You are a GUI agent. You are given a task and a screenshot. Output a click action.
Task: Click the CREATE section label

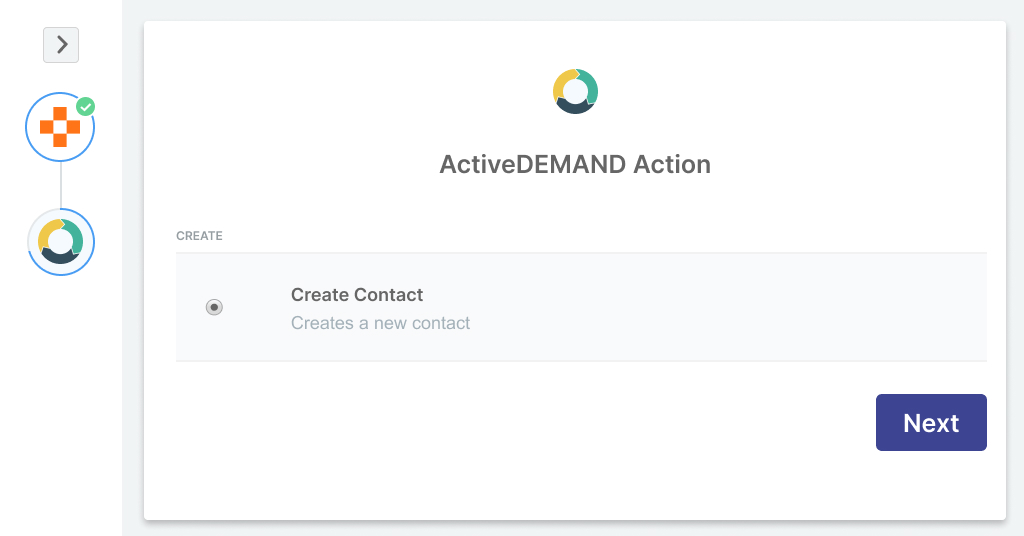[x=199, y=236]
